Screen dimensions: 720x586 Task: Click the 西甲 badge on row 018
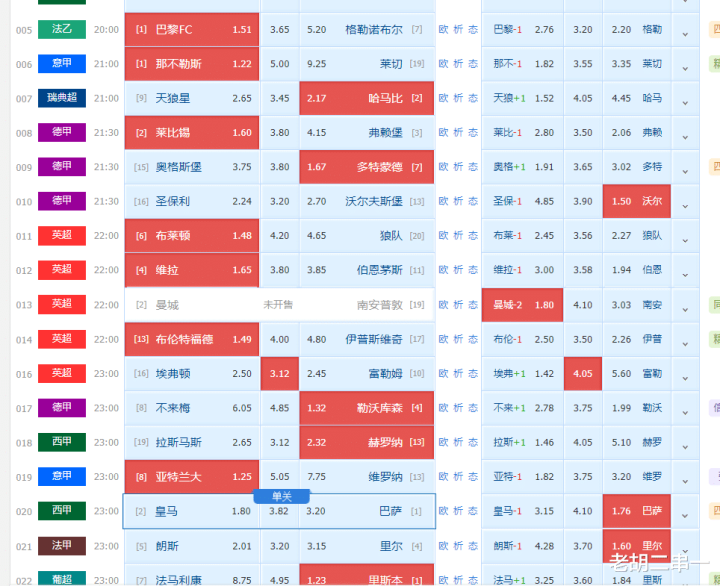click(x=62, y=442)
